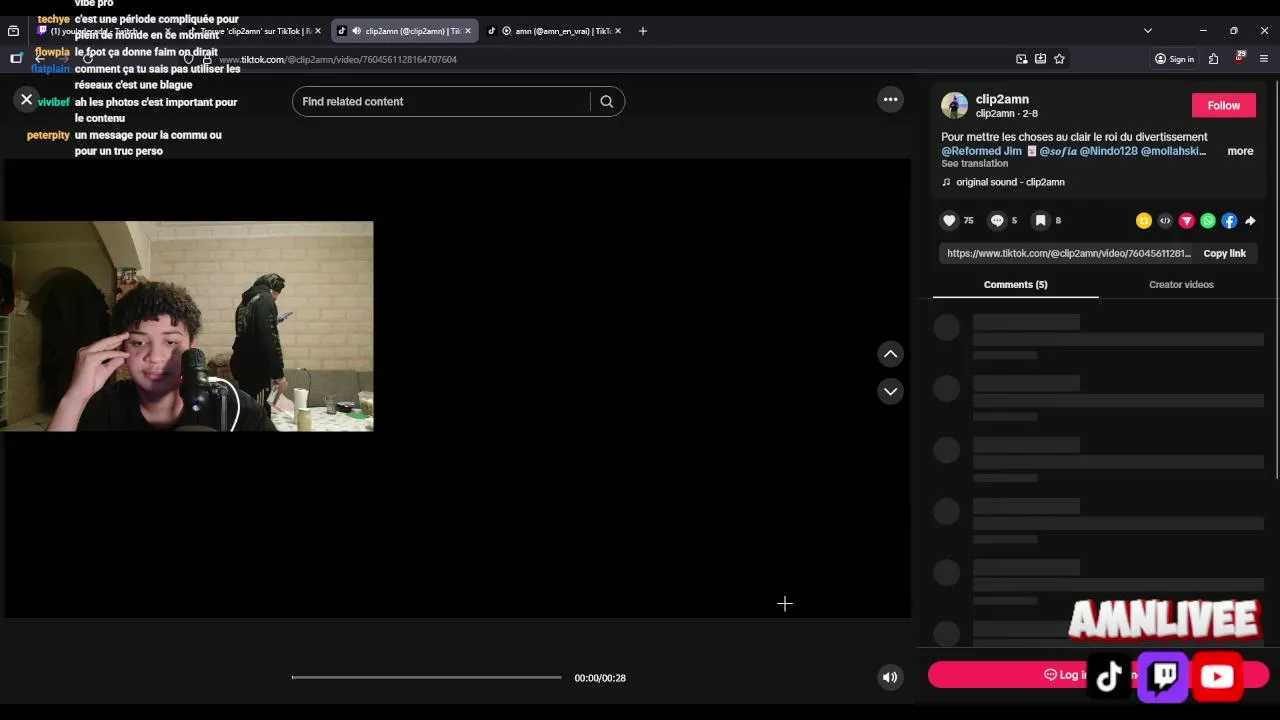The width and height of the screenshot is (1280, 720).
Task: Open the list all tabs dropdown chevron
Action: (1147, 31)
